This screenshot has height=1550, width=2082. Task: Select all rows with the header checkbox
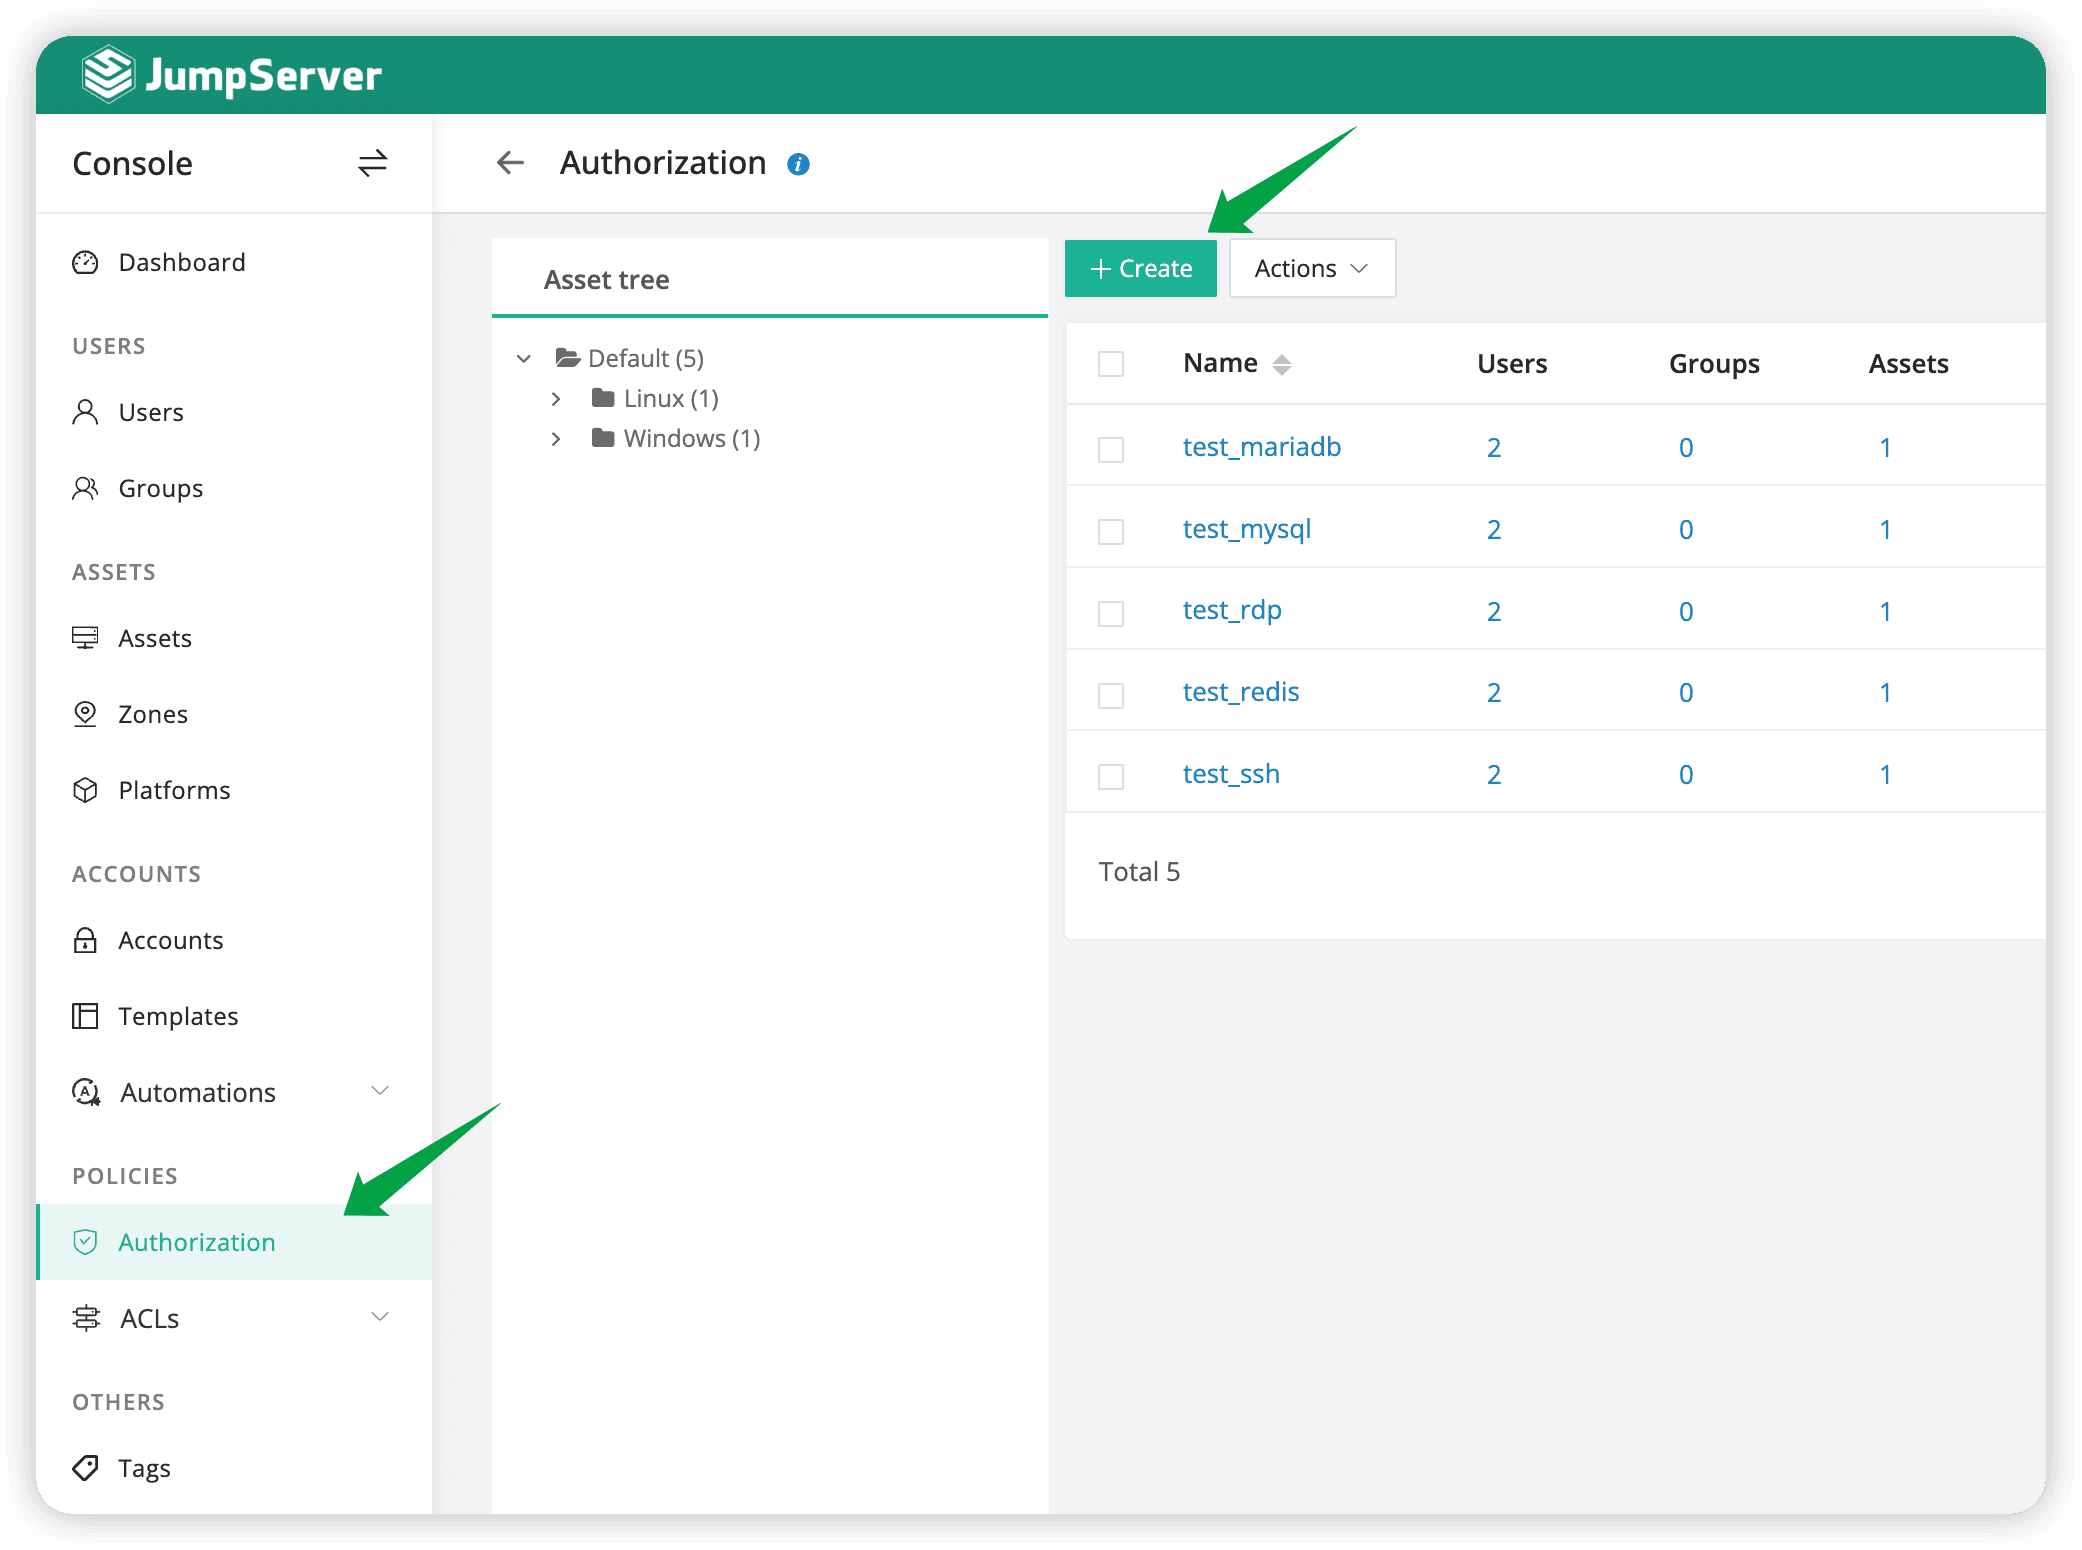1110,364
